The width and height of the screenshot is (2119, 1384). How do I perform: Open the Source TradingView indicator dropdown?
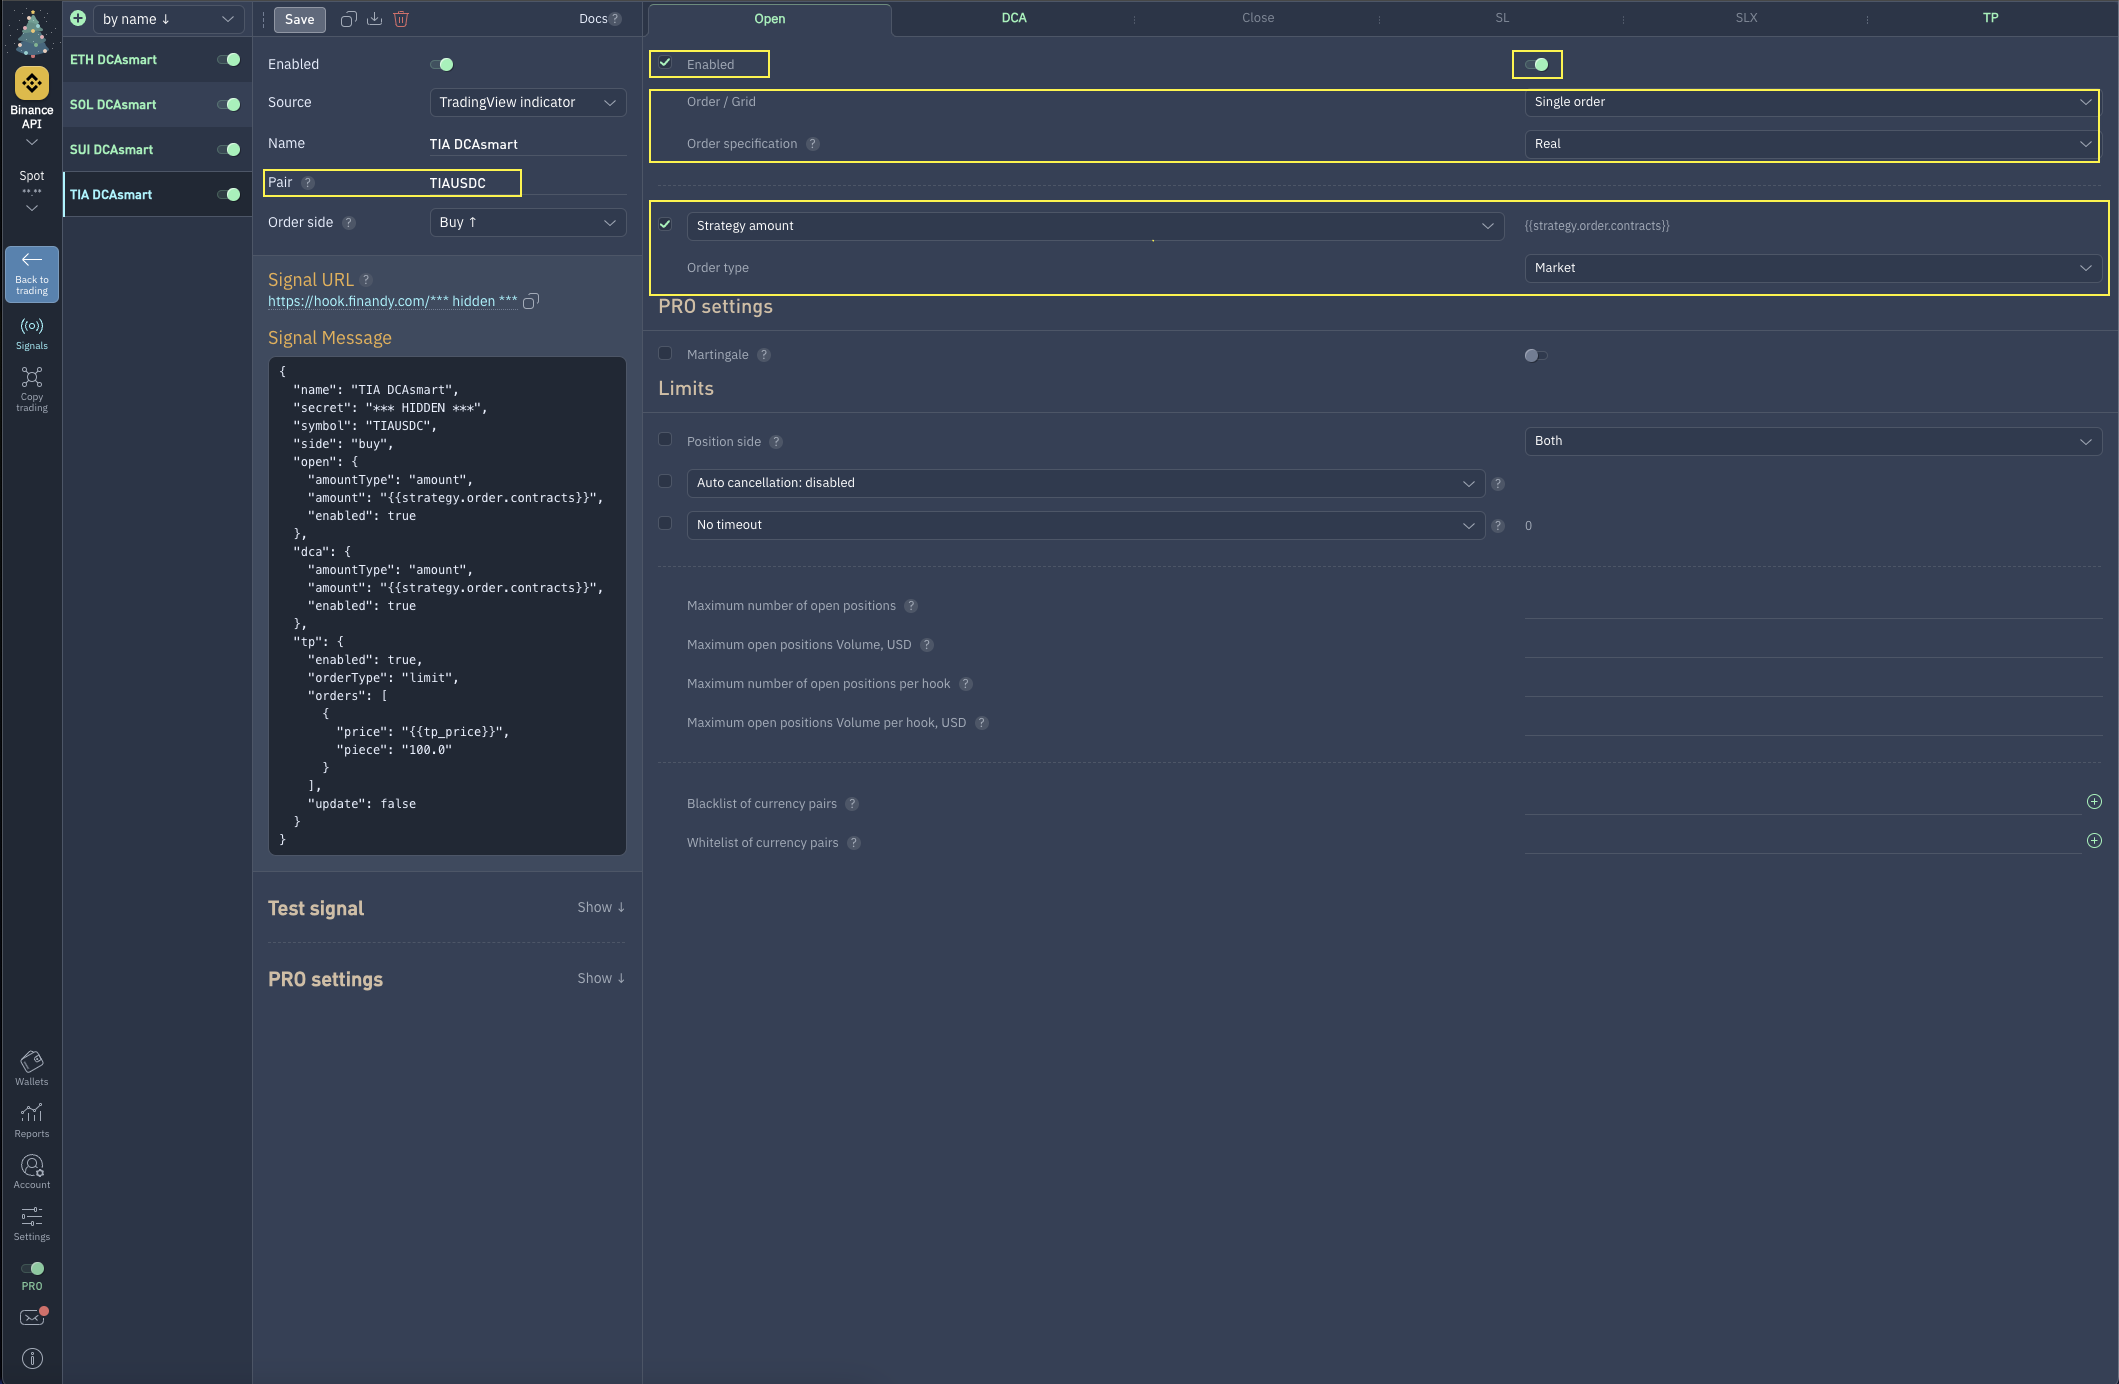coord(527,102)
